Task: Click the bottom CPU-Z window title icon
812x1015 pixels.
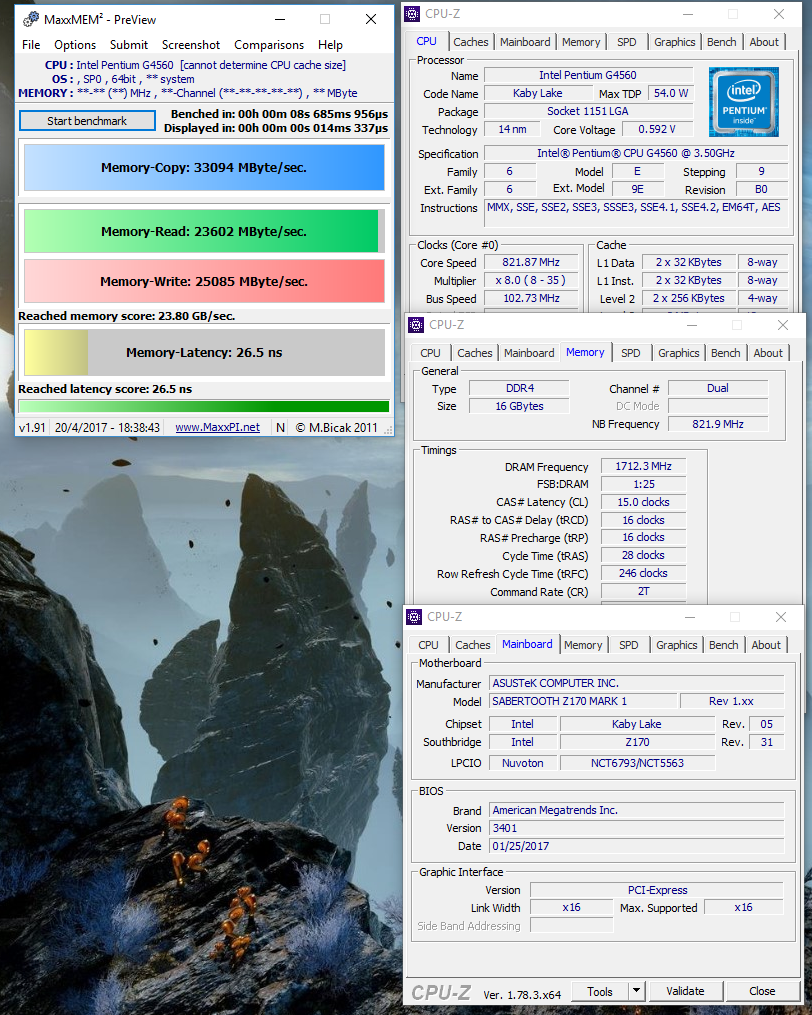Action: coord(414,617)
